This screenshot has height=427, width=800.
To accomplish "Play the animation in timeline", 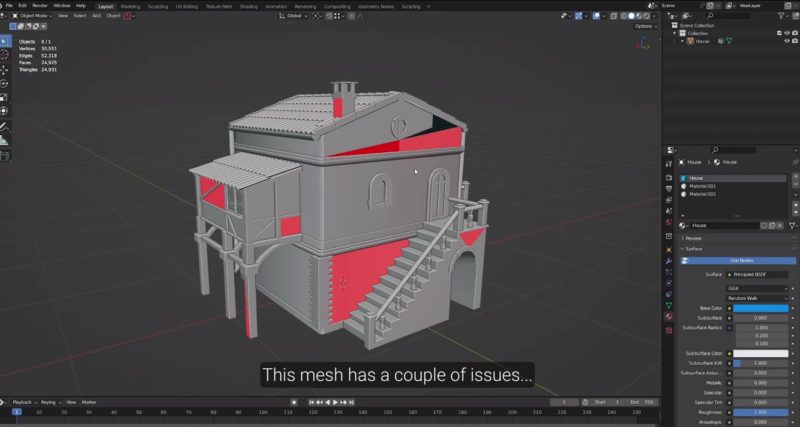I will click(335, 402).
